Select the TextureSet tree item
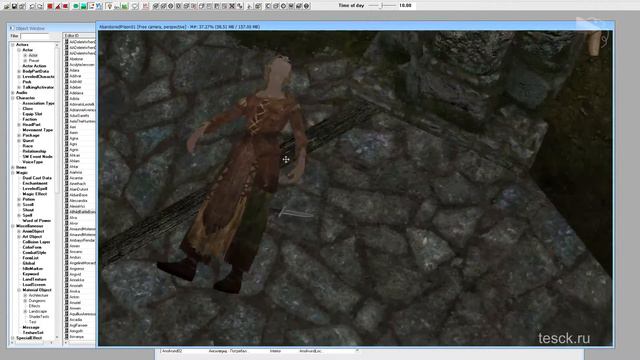Image resolution: width=640 pixels, height=360 pixels. coord(33,333)
